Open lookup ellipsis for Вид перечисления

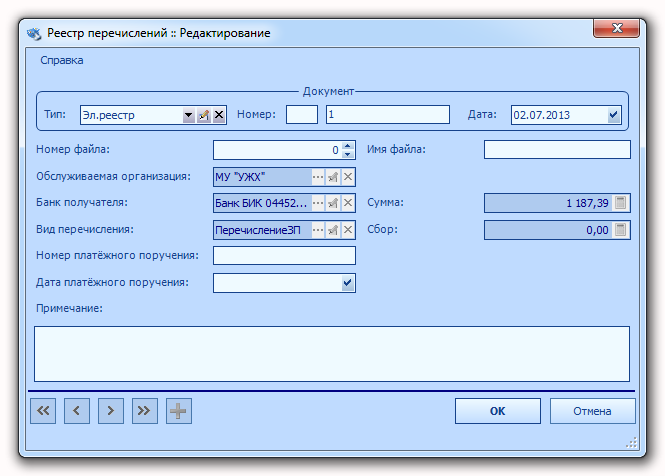pyautogui.click(x=318, y=230)
